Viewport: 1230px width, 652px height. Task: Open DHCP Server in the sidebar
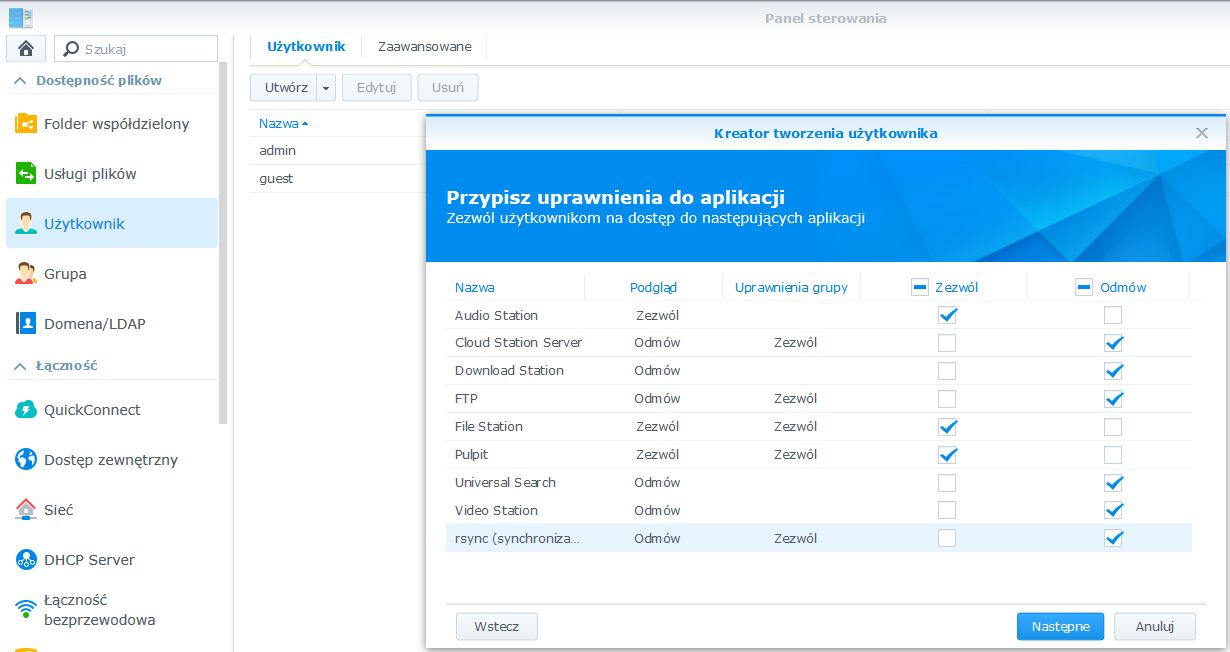(x=112, y=560)
